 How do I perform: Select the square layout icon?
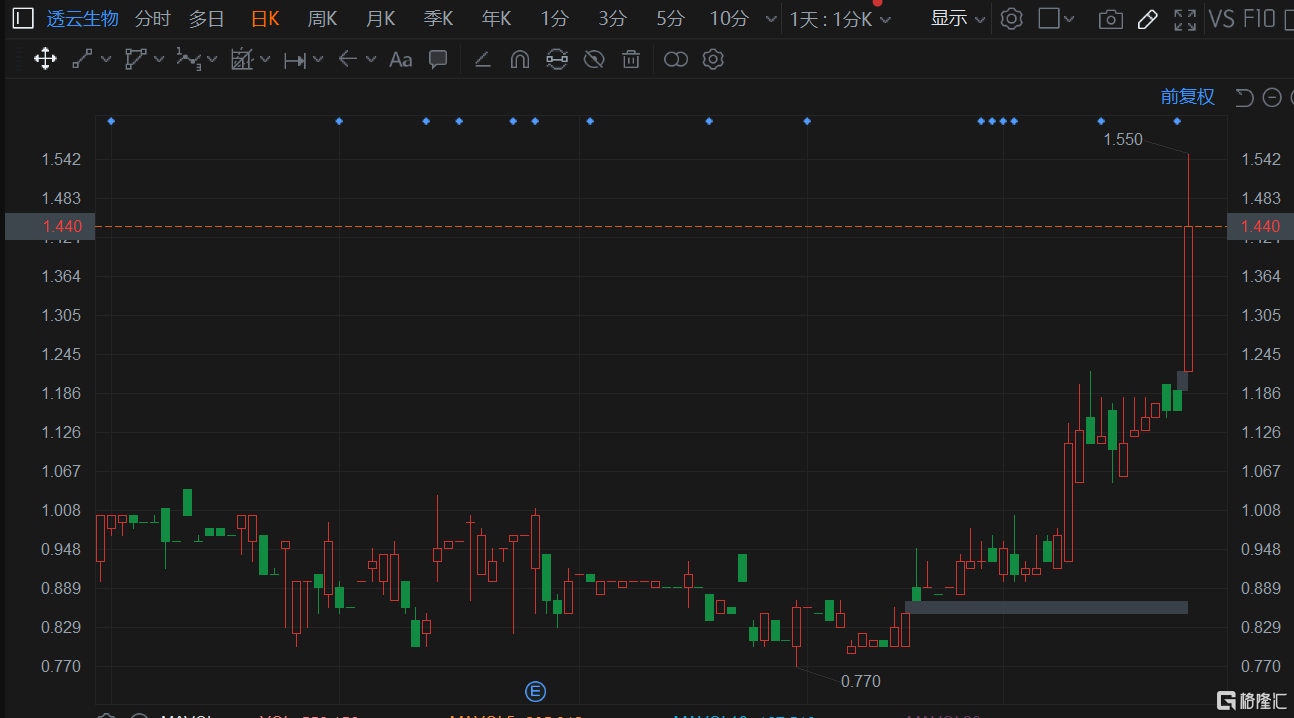coord(1049,18)
